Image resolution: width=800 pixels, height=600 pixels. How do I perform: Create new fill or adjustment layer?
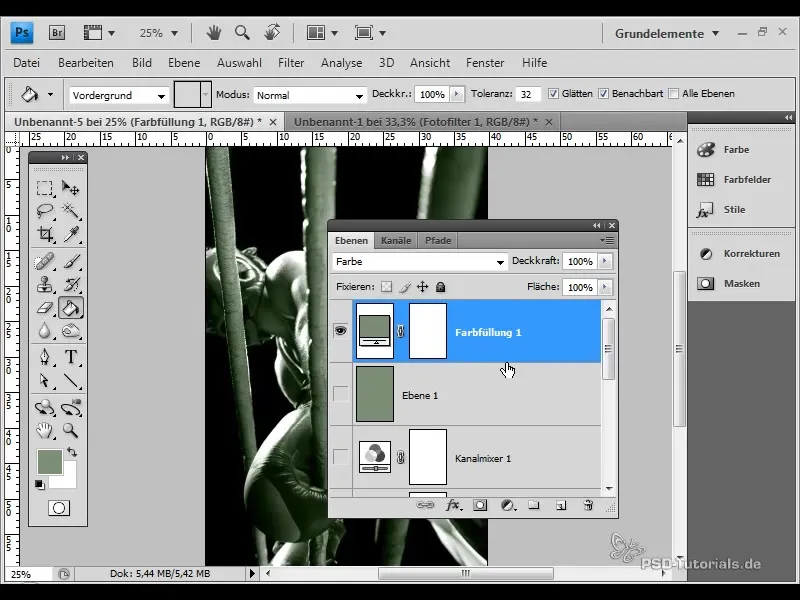tap(508, 505)
